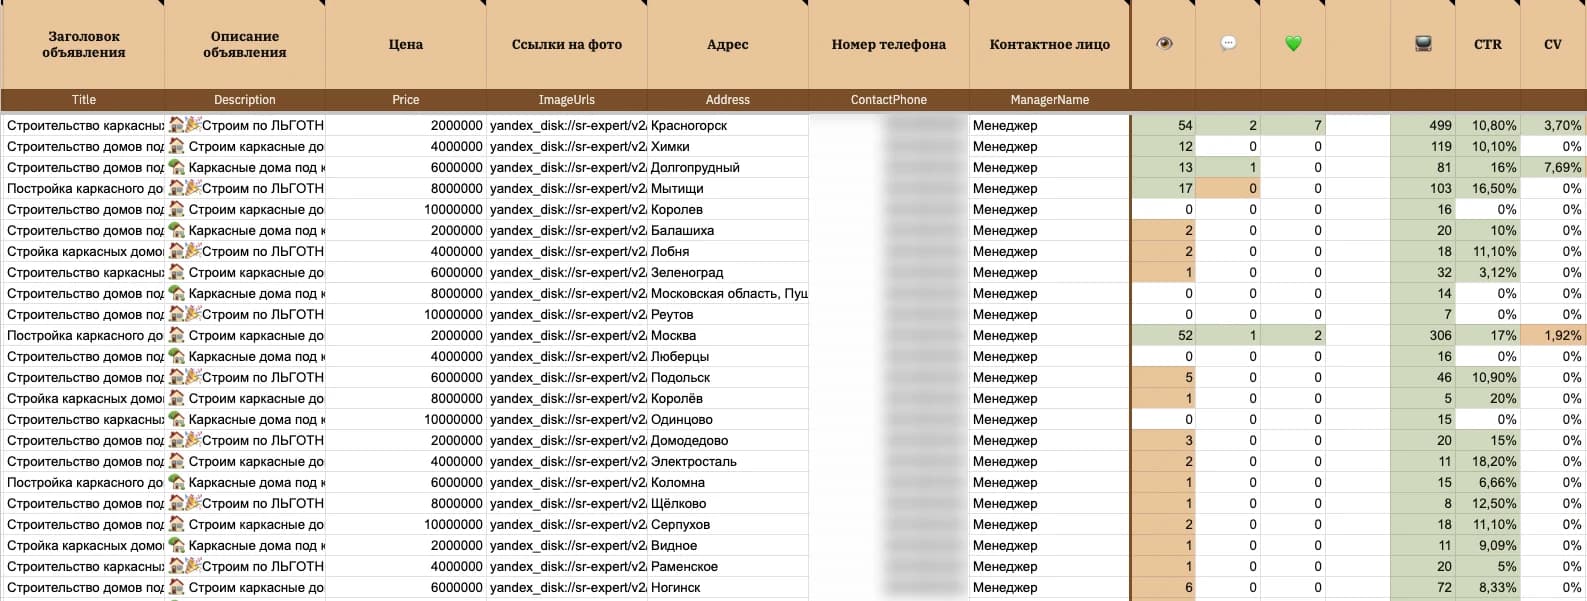Image resolution: width=1587 pixels, height=601 pixels.
Task: Click the 'Москва' address cell
Action: click(x=728, y=336)
